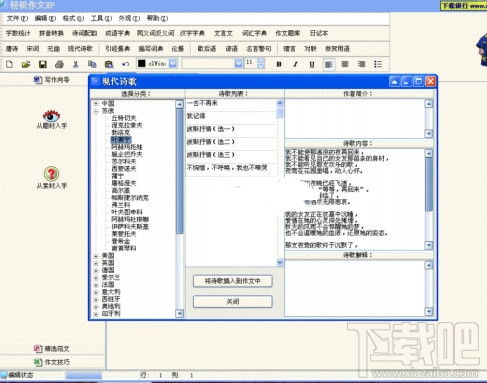Center-align text in the toolbar

[x=345, y=64]
